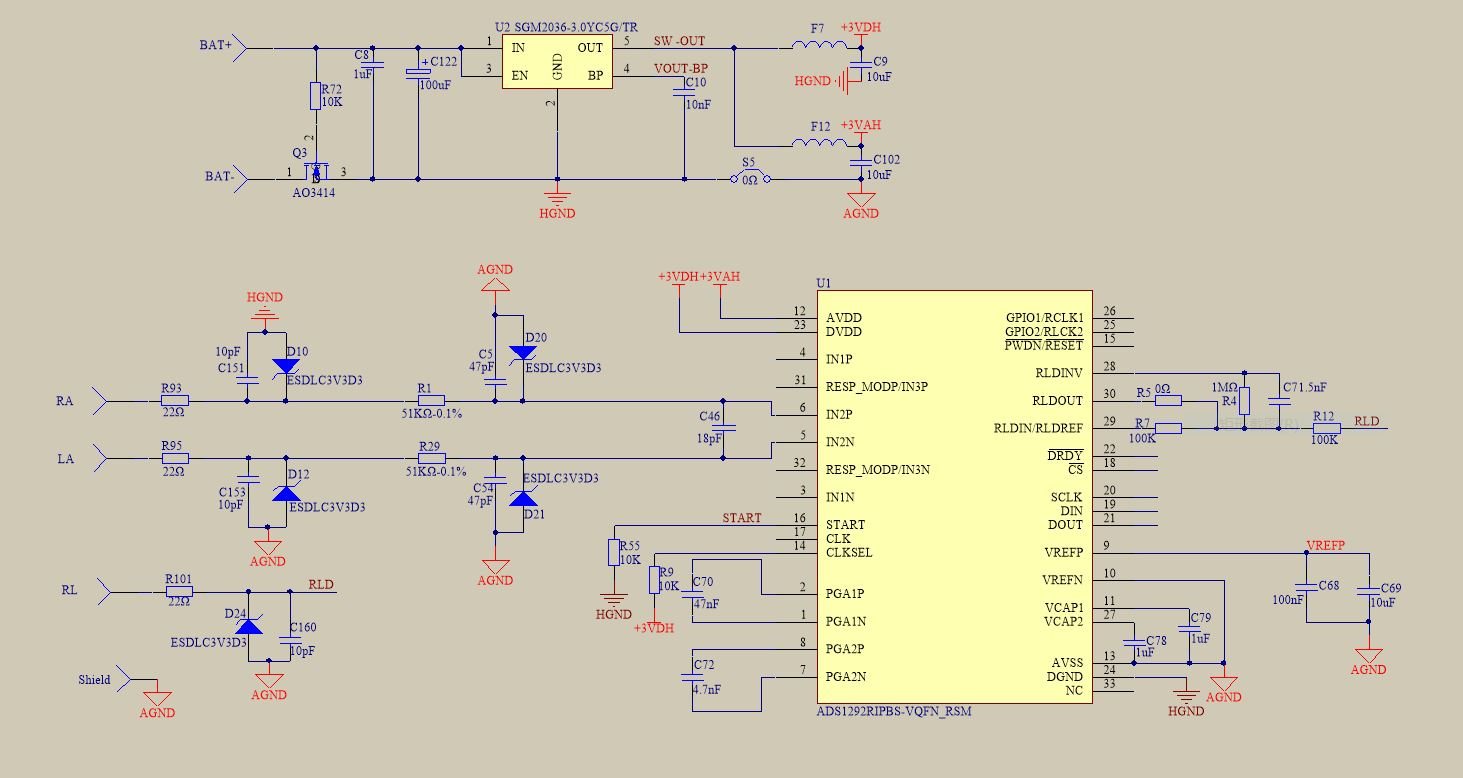Click the AGND symbol below C102
Image resolution: width=1463 pixels, height=778 pixels.
point(860,200)
